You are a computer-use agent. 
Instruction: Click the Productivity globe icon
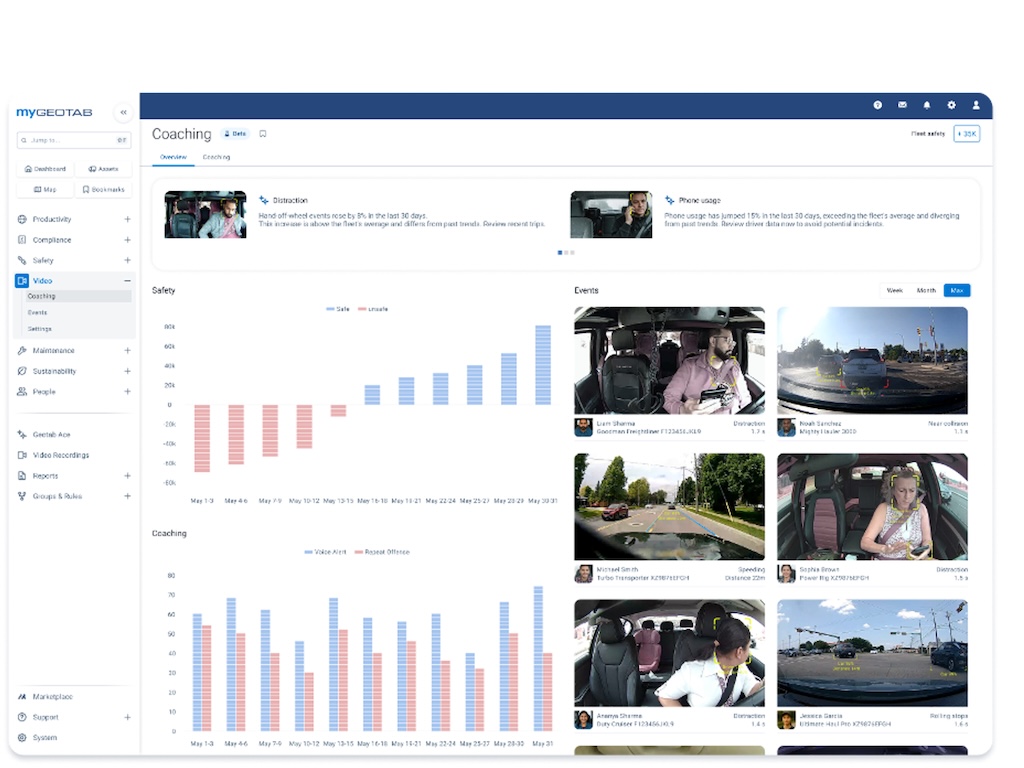[x=22, y=219]
